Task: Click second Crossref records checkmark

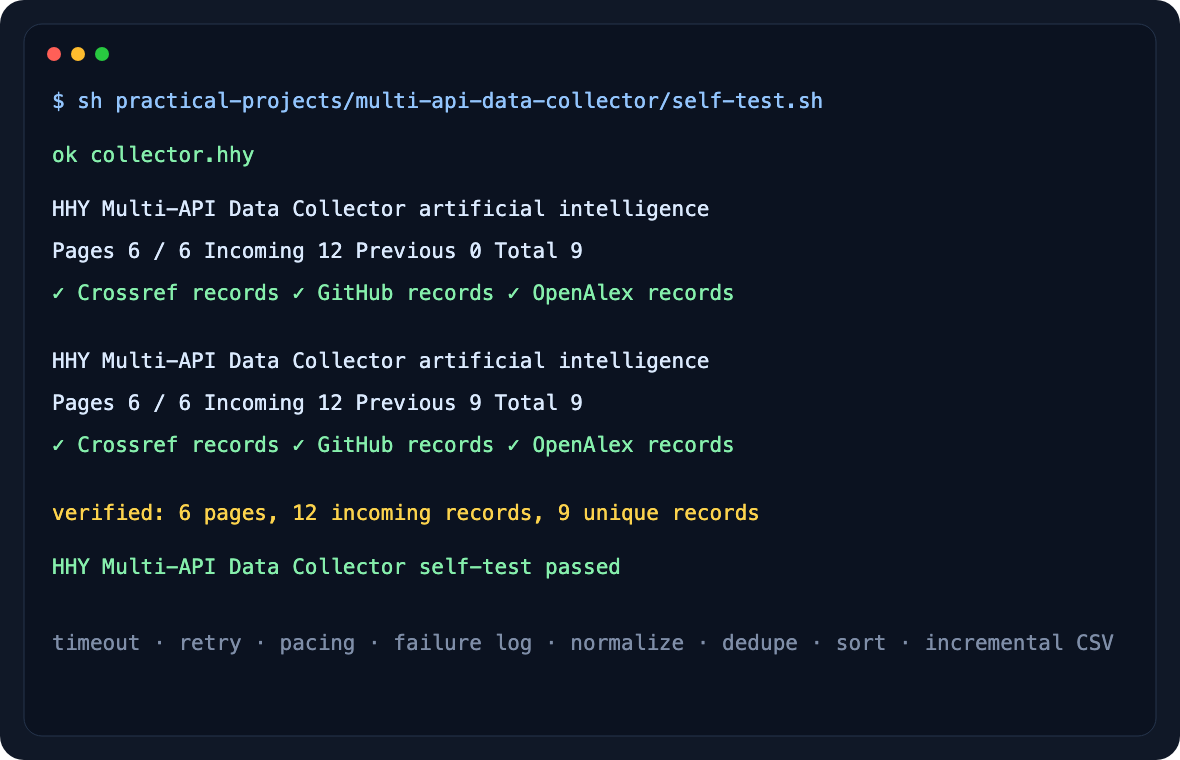Action: (x=58, y=445)
